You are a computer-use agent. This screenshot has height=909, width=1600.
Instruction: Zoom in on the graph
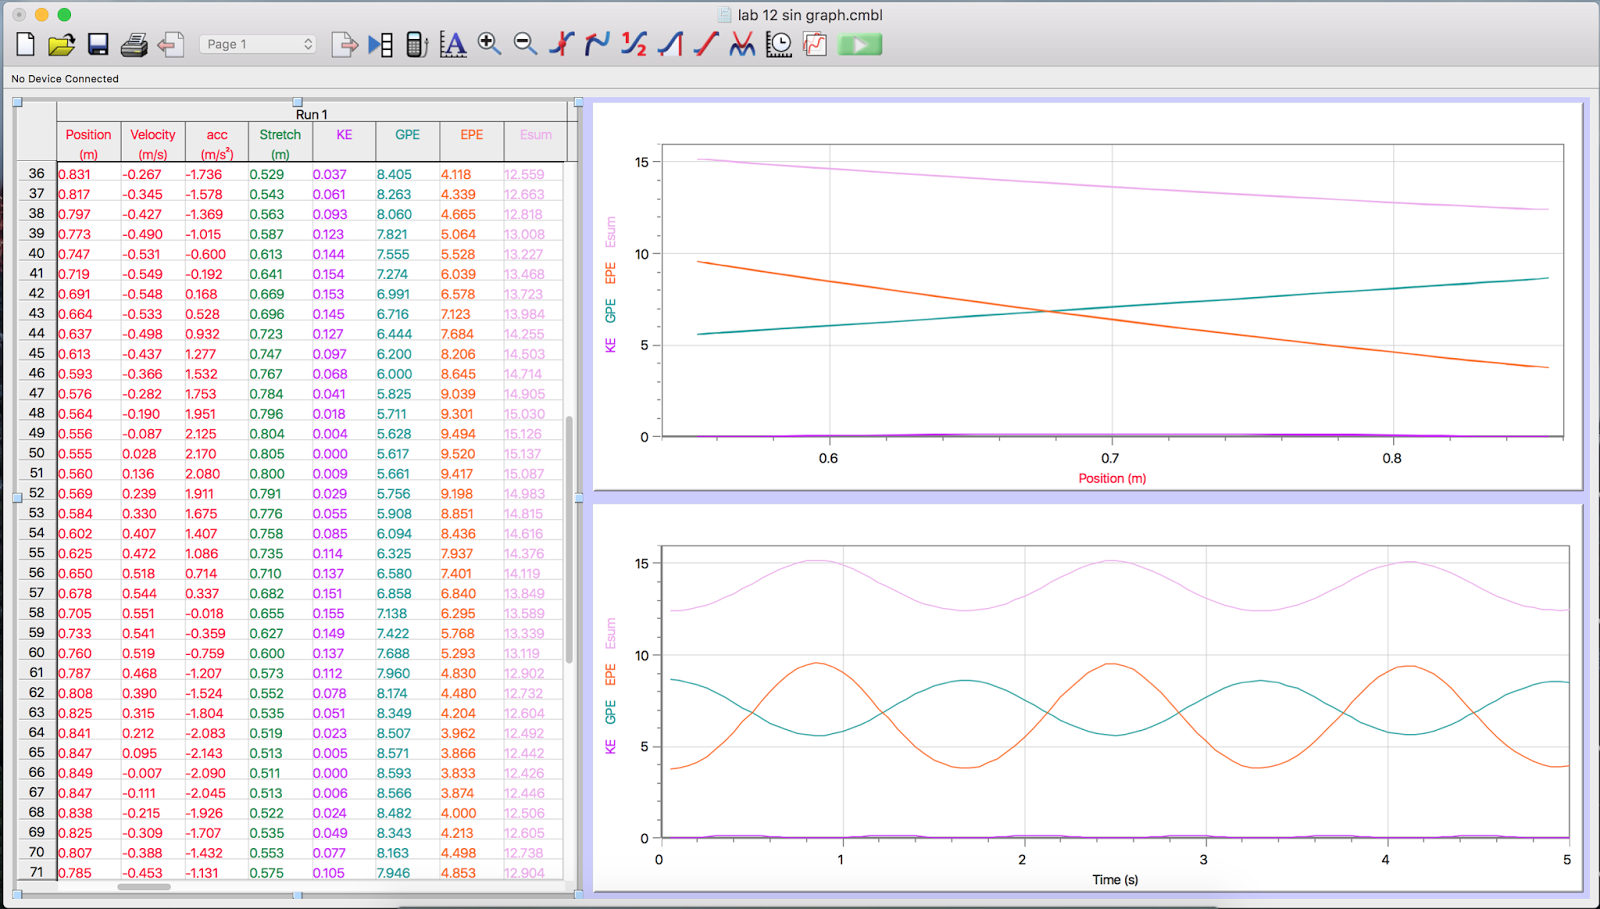coord(489,44)
